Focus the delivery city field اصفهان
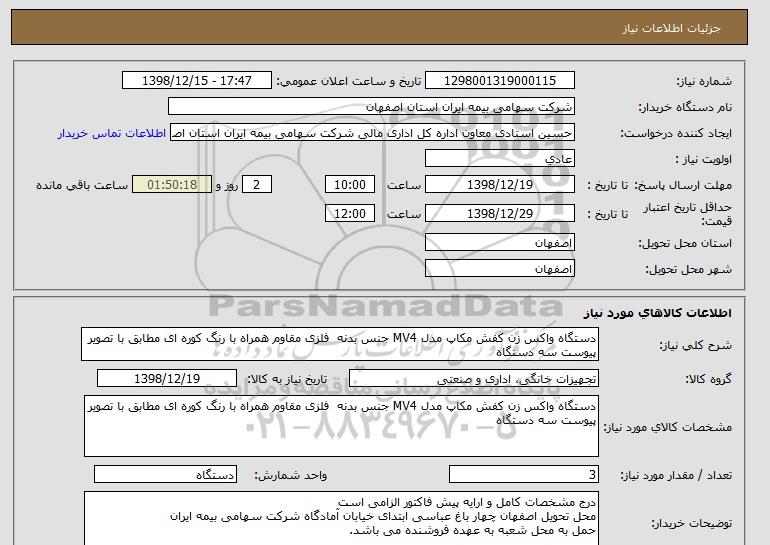This screenshot has width=770, height=545. click(x=500, y=269)
